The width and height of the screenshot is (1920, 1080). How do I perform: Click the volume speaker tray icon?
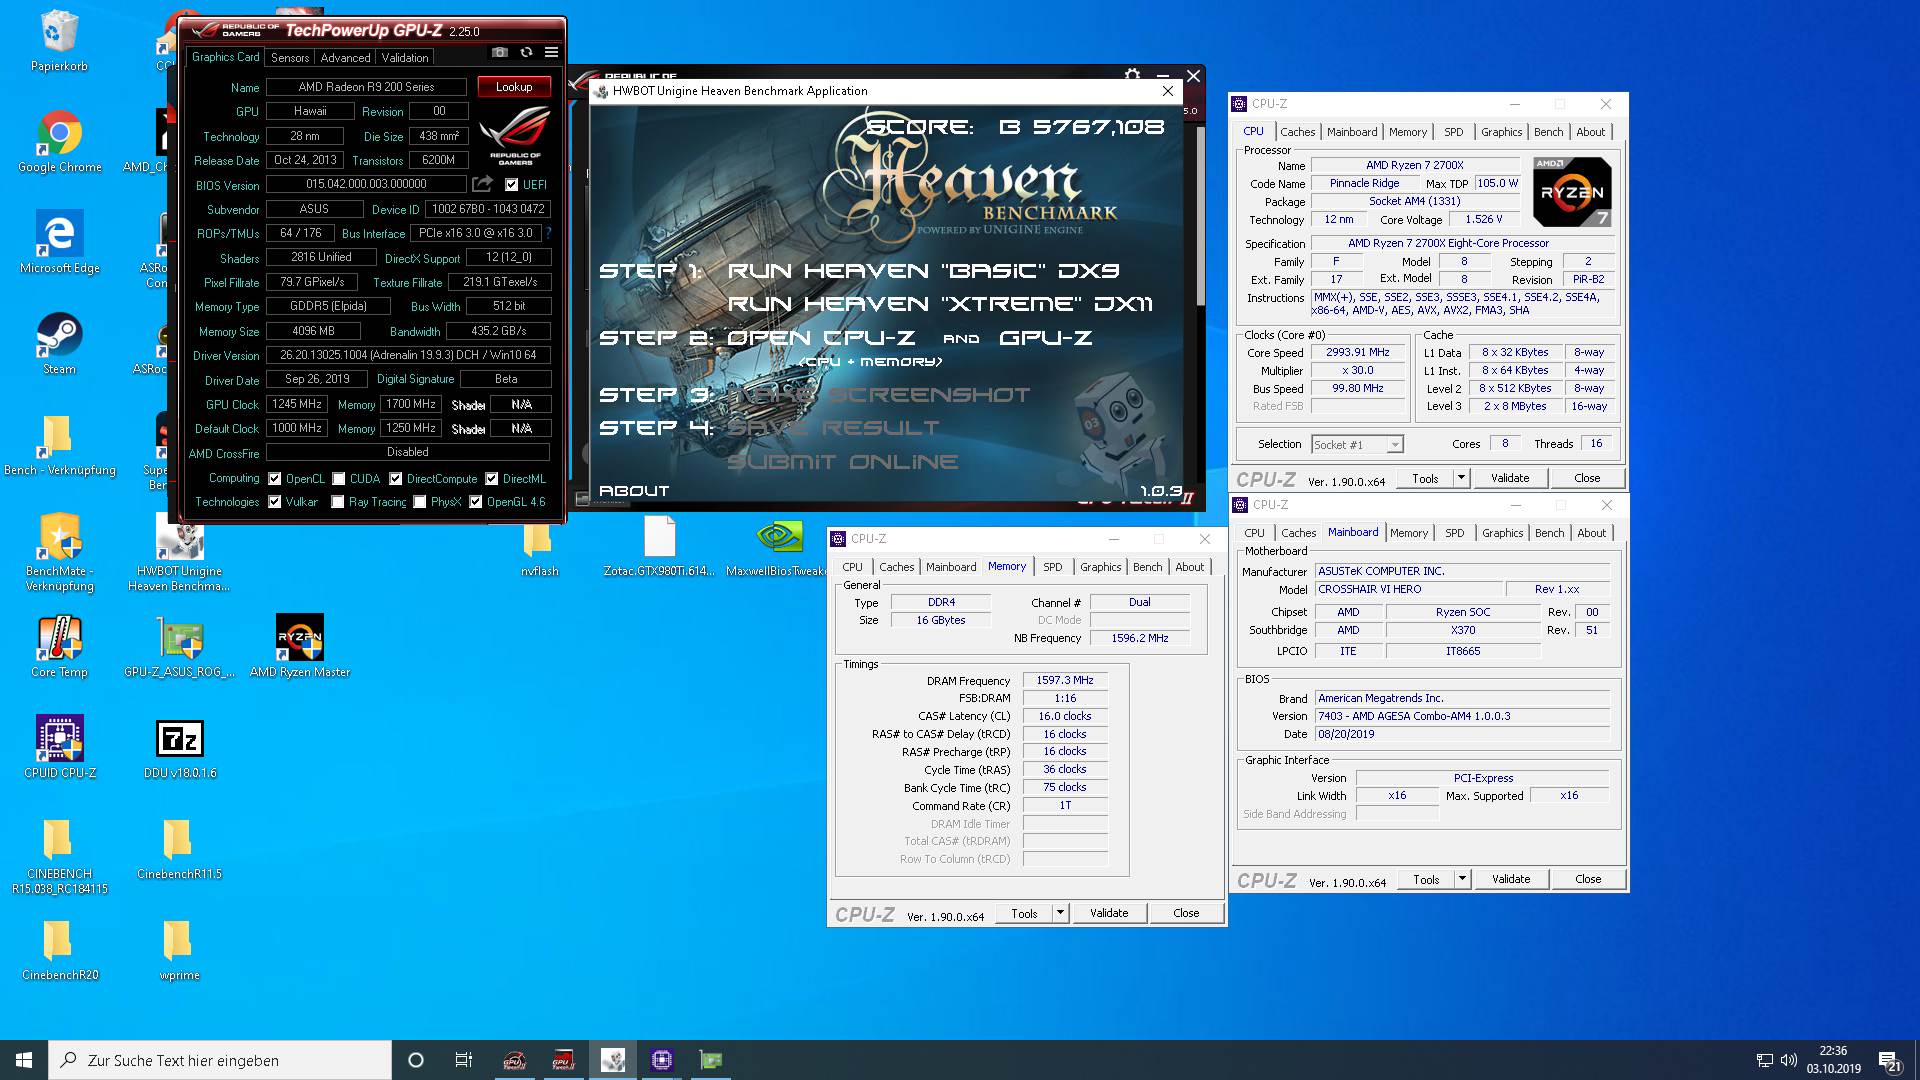1789,1060
